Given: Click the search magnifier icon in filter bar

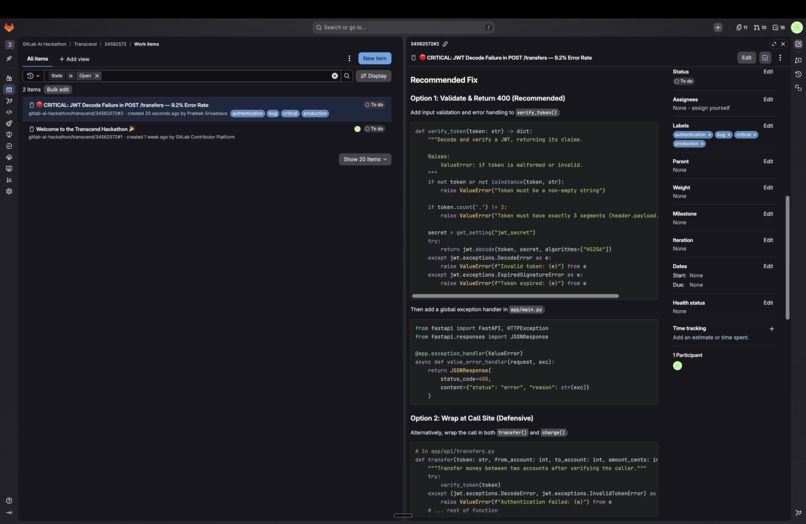Looking at the screenshot, I should click(346, 76).
